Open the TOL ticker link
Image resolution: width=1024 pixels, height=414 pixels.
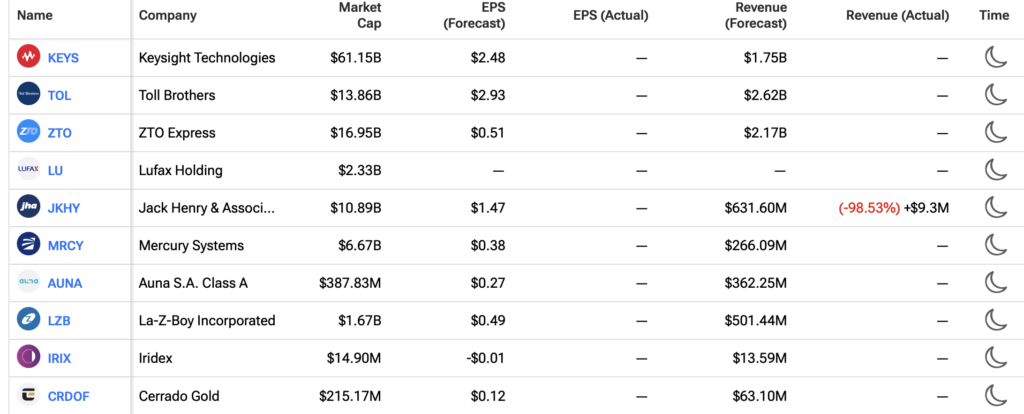pyautogui.click(x=59, y=96)
